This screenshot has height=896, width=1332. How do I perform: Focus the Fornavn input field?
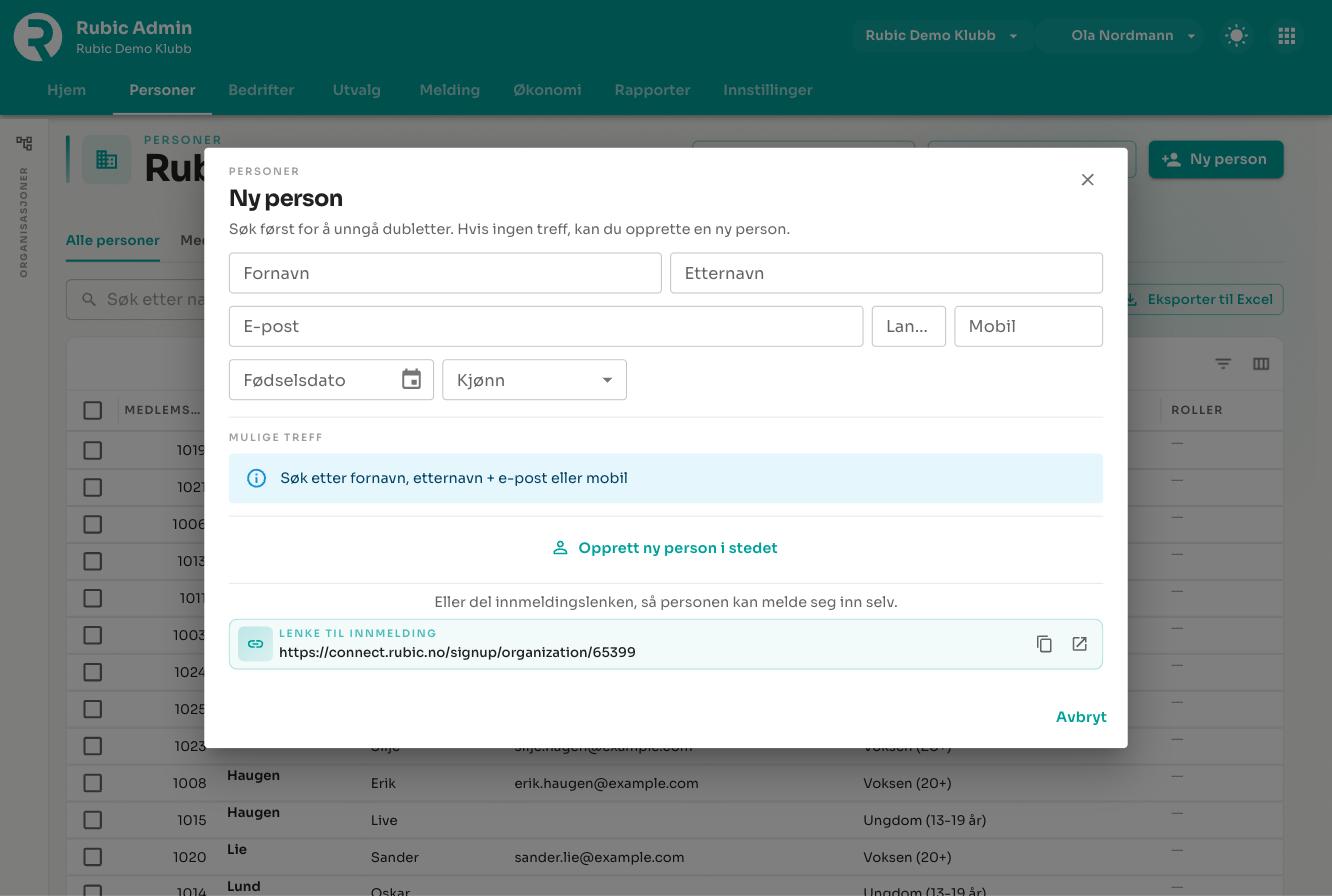[445, 273]
